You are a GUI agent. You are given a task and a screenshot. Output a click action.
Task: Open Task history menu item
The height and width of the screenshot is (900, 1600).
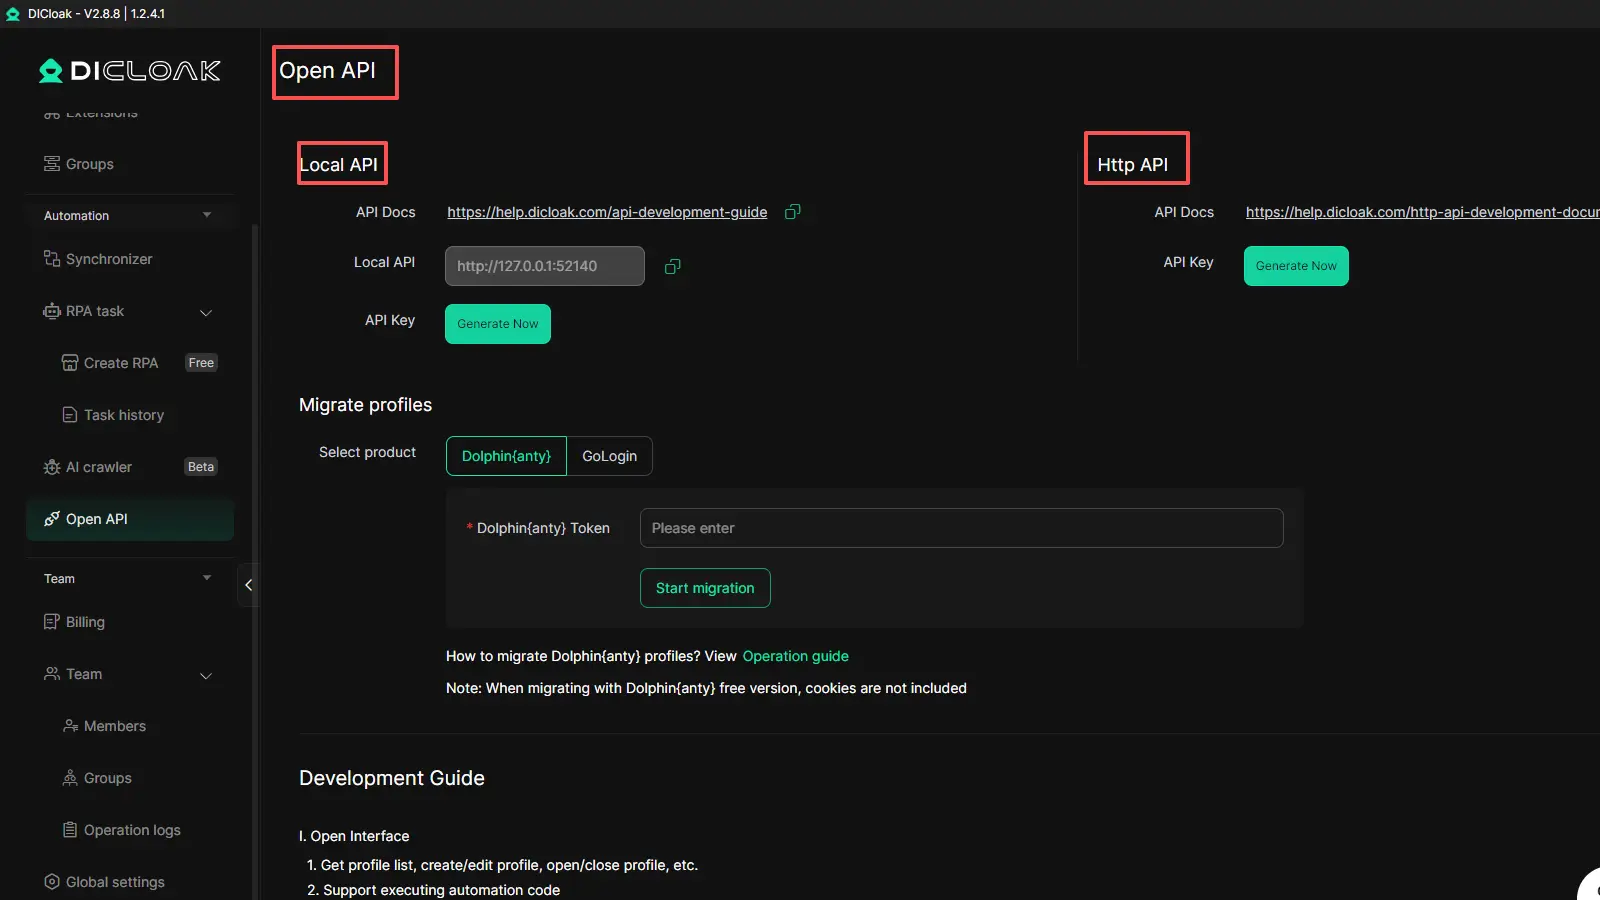pyautogui.click(x=123, y=415)
